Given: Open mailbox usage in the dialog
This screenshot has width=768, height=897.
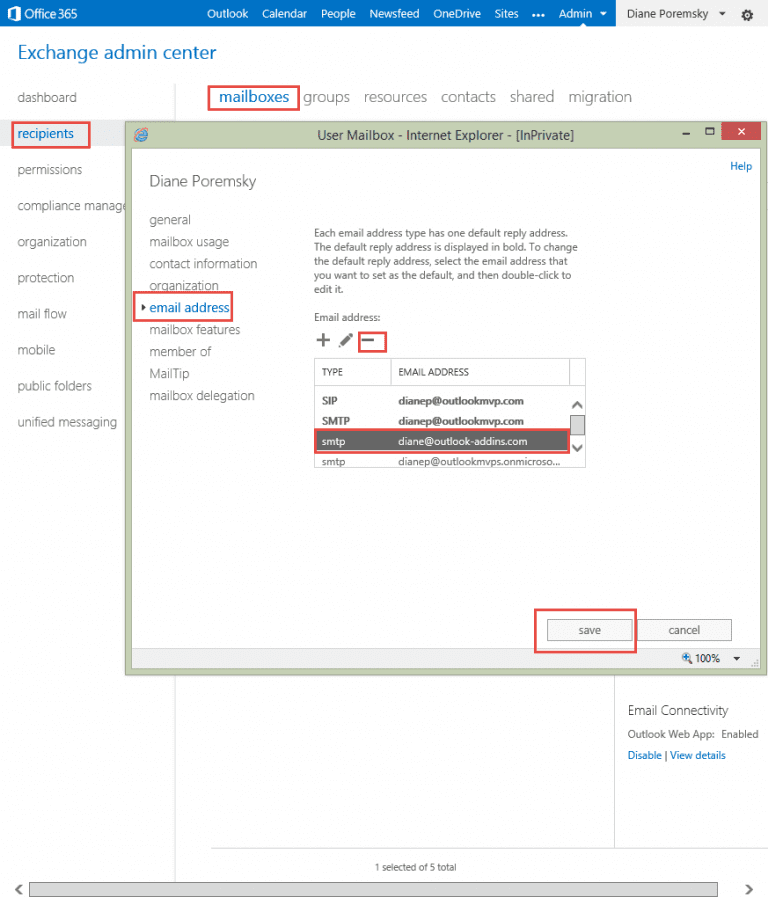Looking at the screenshot, I should [189, 242].
